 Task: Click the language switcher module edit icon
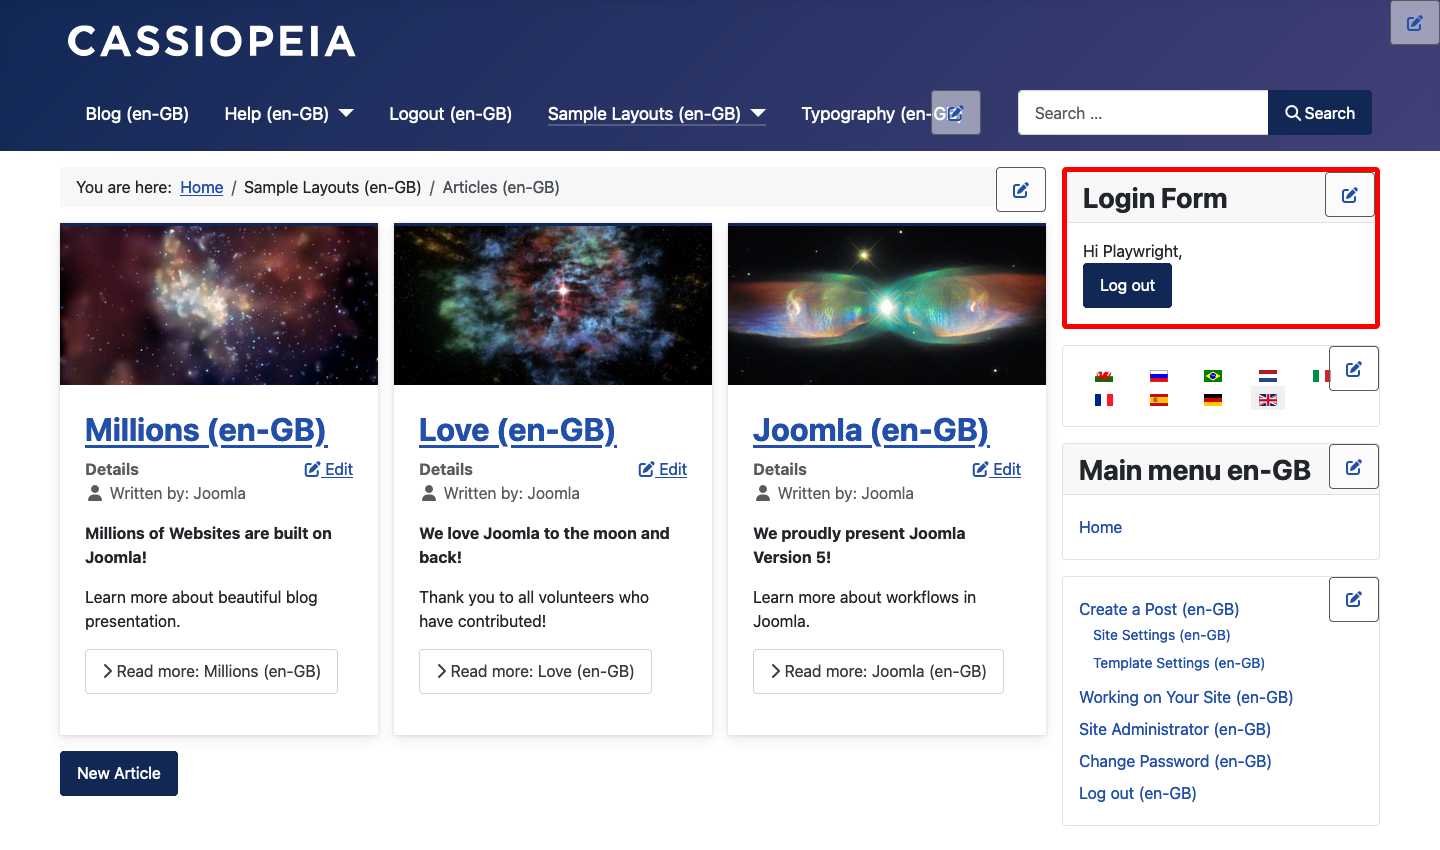point(1353,368)
